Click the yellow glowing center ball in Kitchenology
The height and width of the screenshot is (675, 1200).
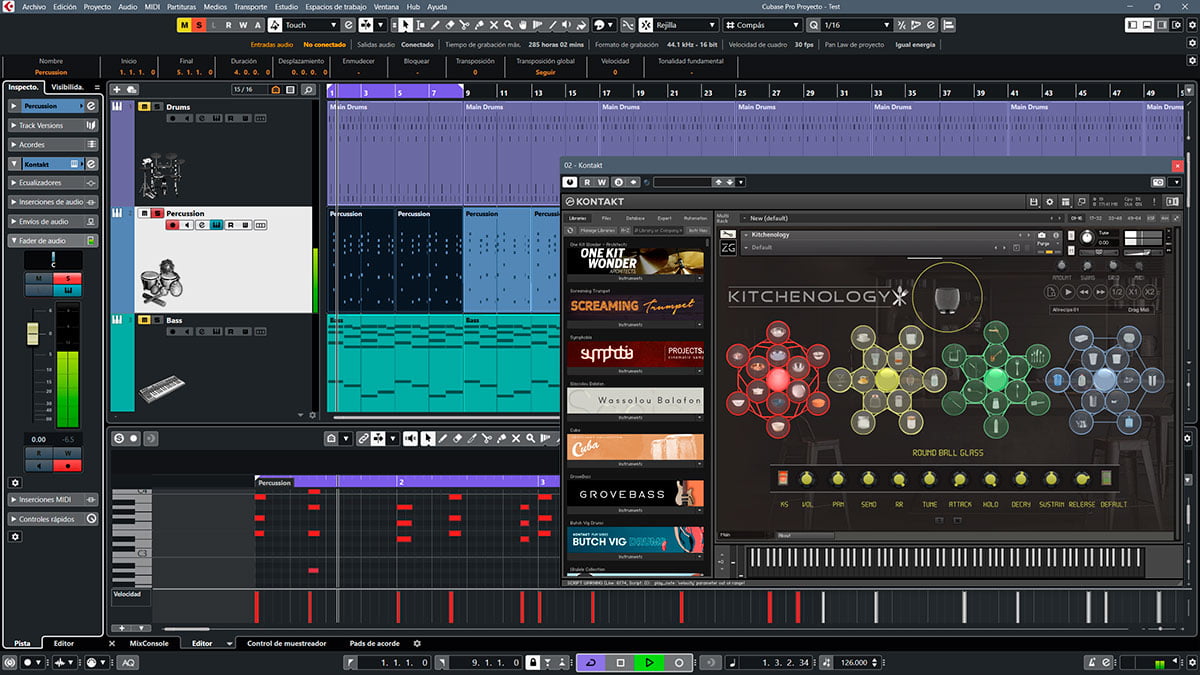click(887, 380)
